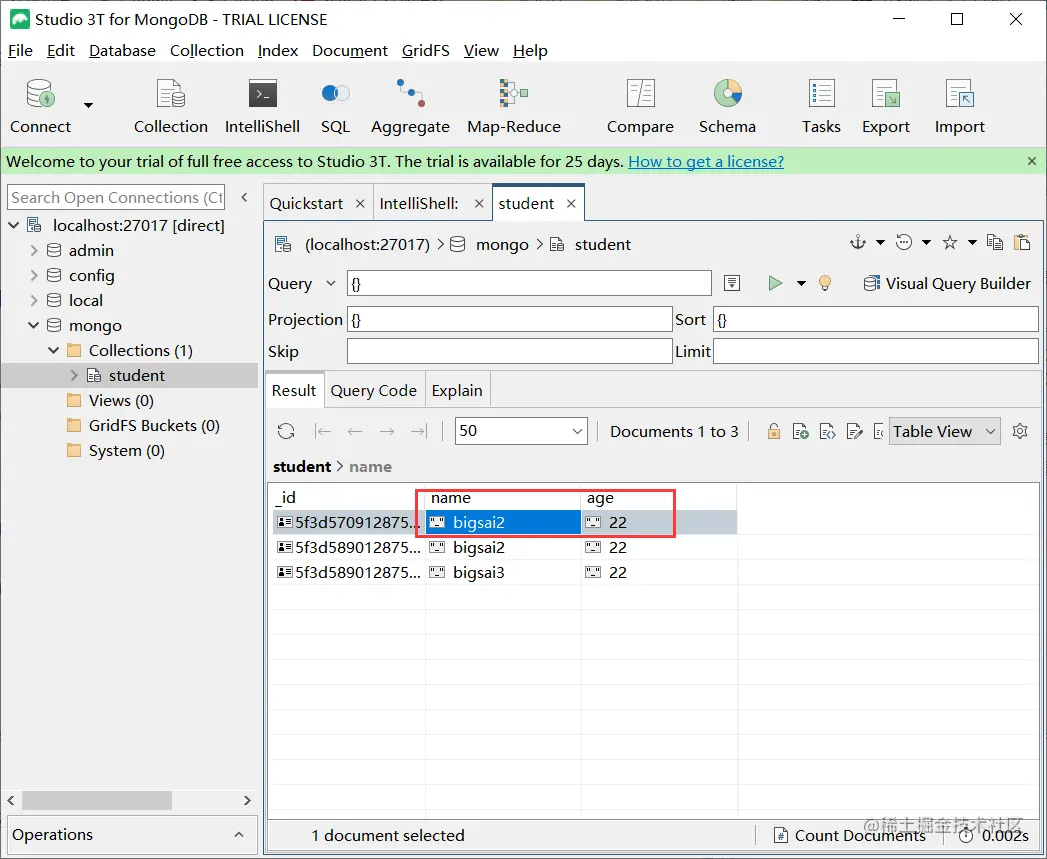Jump to the first results page
The width and height of the screenshot is (1047, 859).
click(323, 432)
